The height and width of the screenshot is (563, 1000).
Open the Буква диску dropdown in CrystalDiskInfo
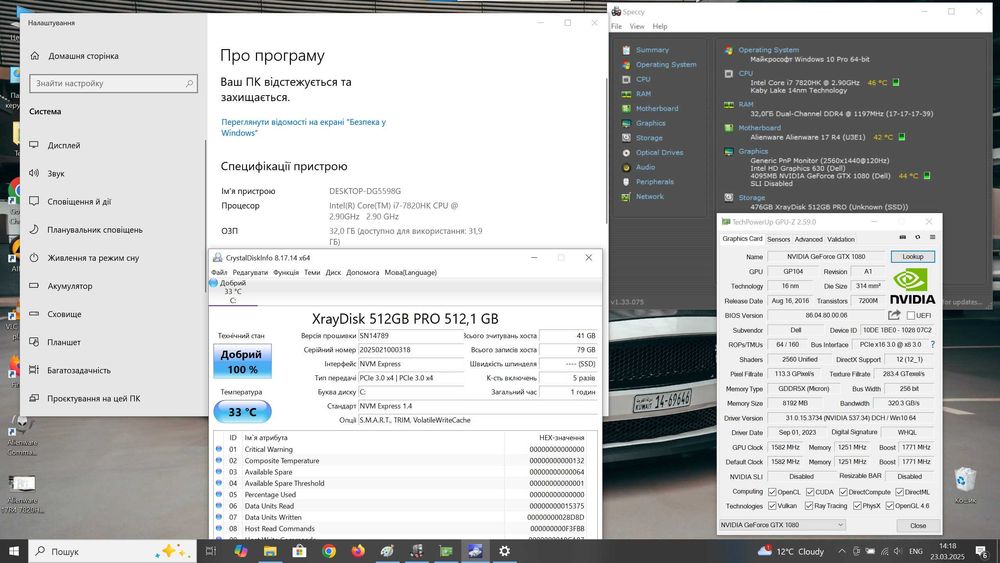coord(411,391)
